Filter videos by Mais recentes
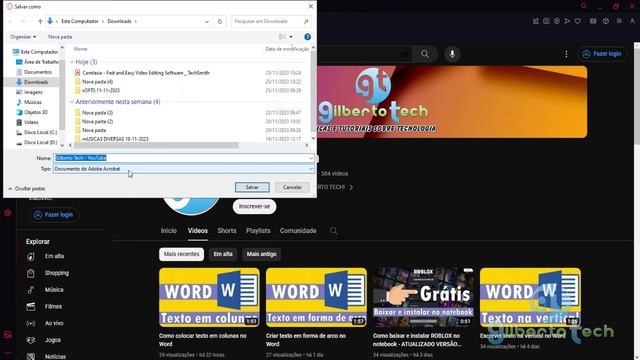640x360 pixels. (181, 254)
